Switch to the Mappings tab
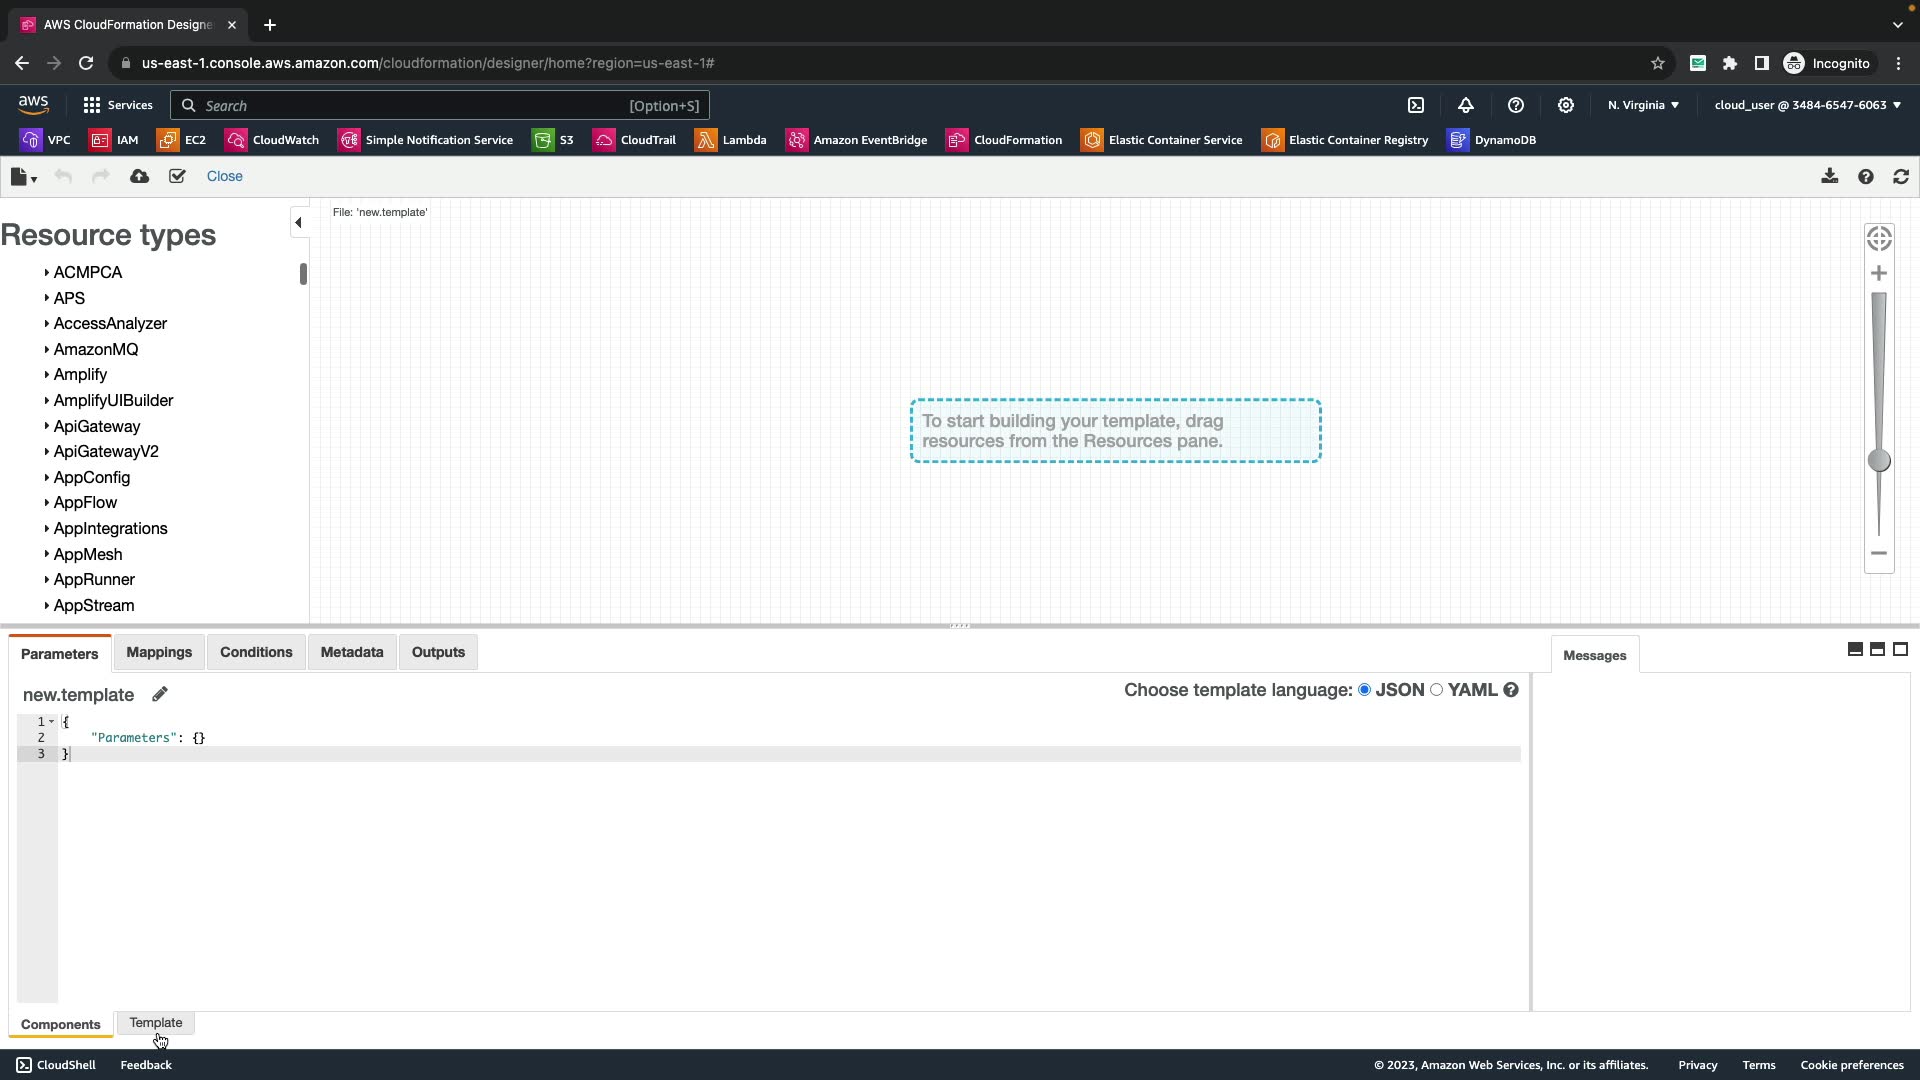The width and height of the screenshot is (1920, 1080). point(159,652)
